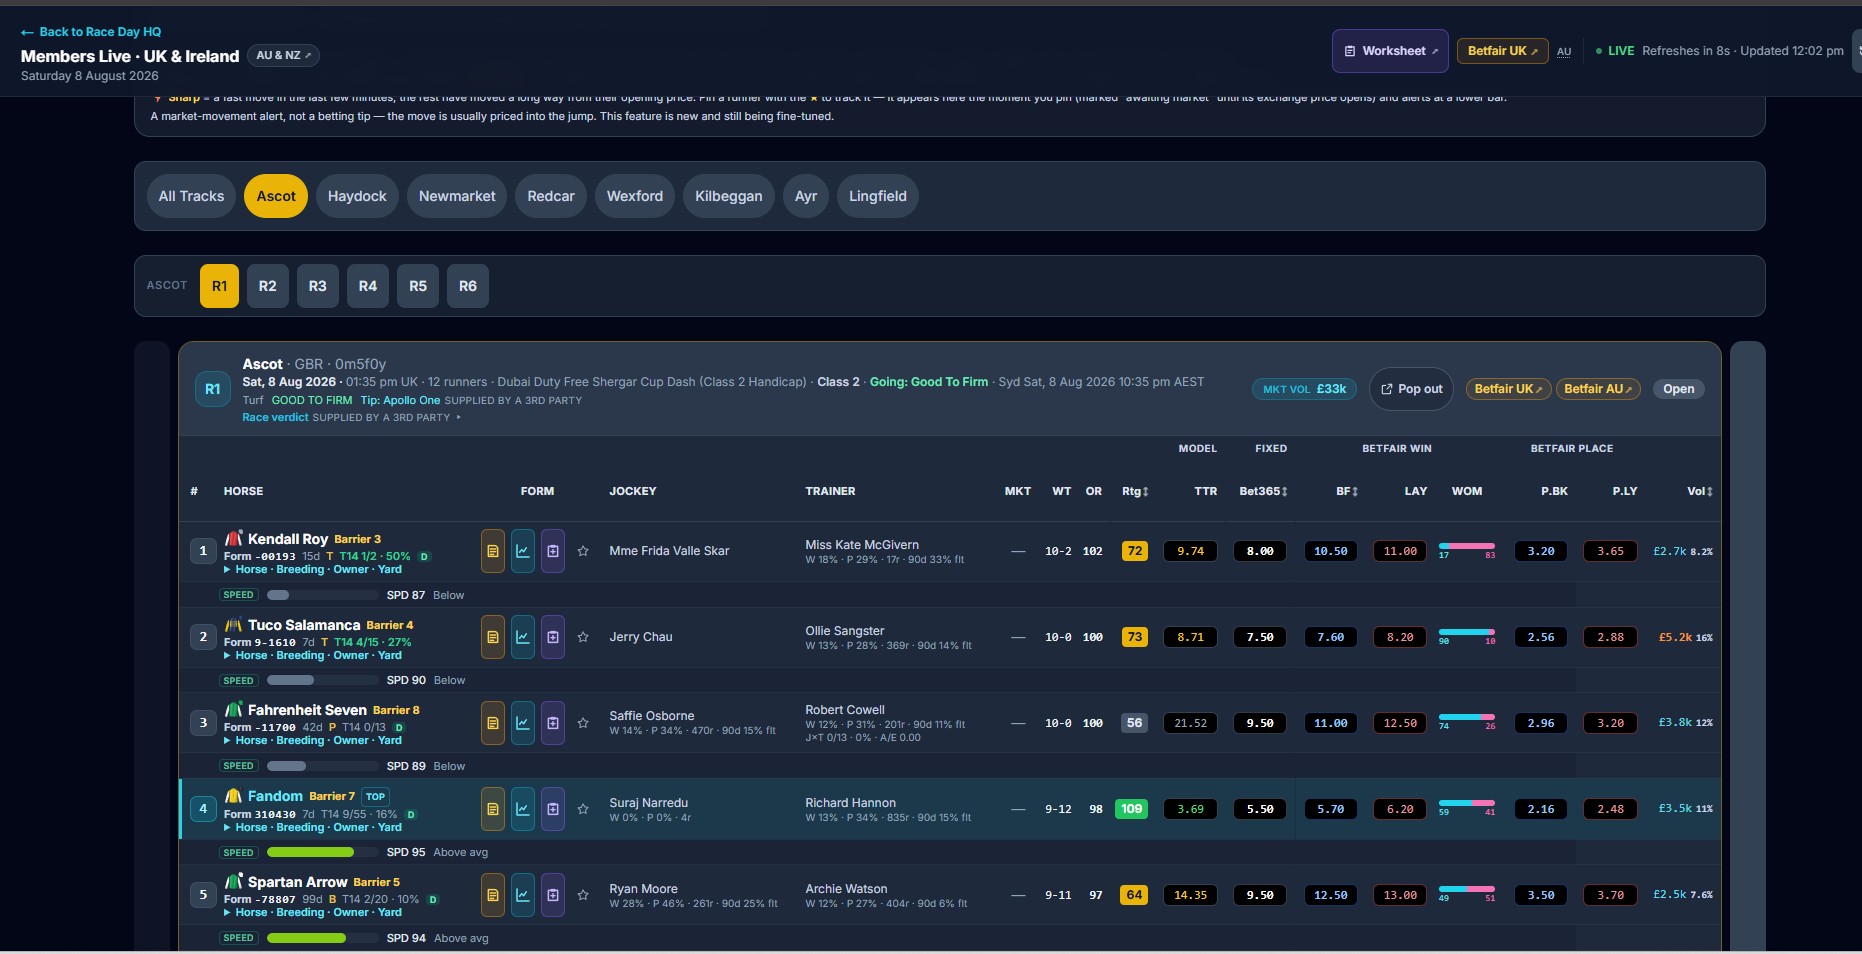Select the Redcar track tab
The height and width of the screenshot is (954, 1862).
tap(551, 196)
